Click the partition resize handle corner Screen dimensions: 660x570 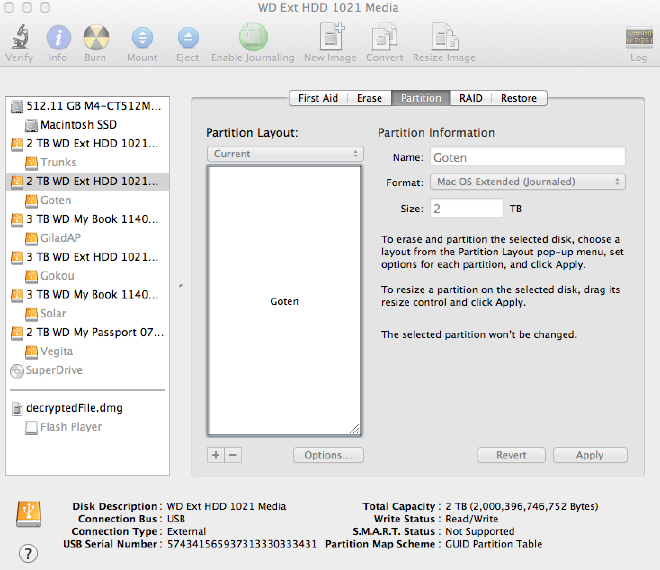(x=355, y=429)
